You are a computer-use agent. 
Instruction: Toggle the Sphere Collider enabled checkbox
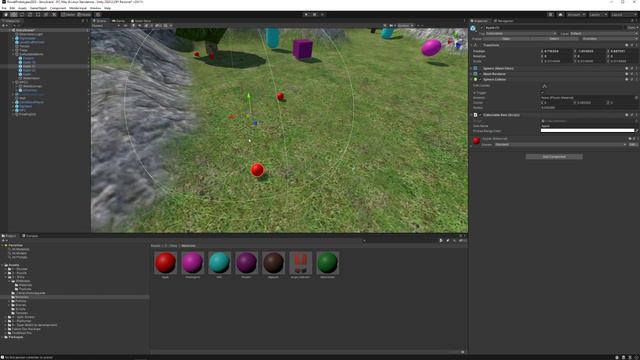[x=480, y=79]
